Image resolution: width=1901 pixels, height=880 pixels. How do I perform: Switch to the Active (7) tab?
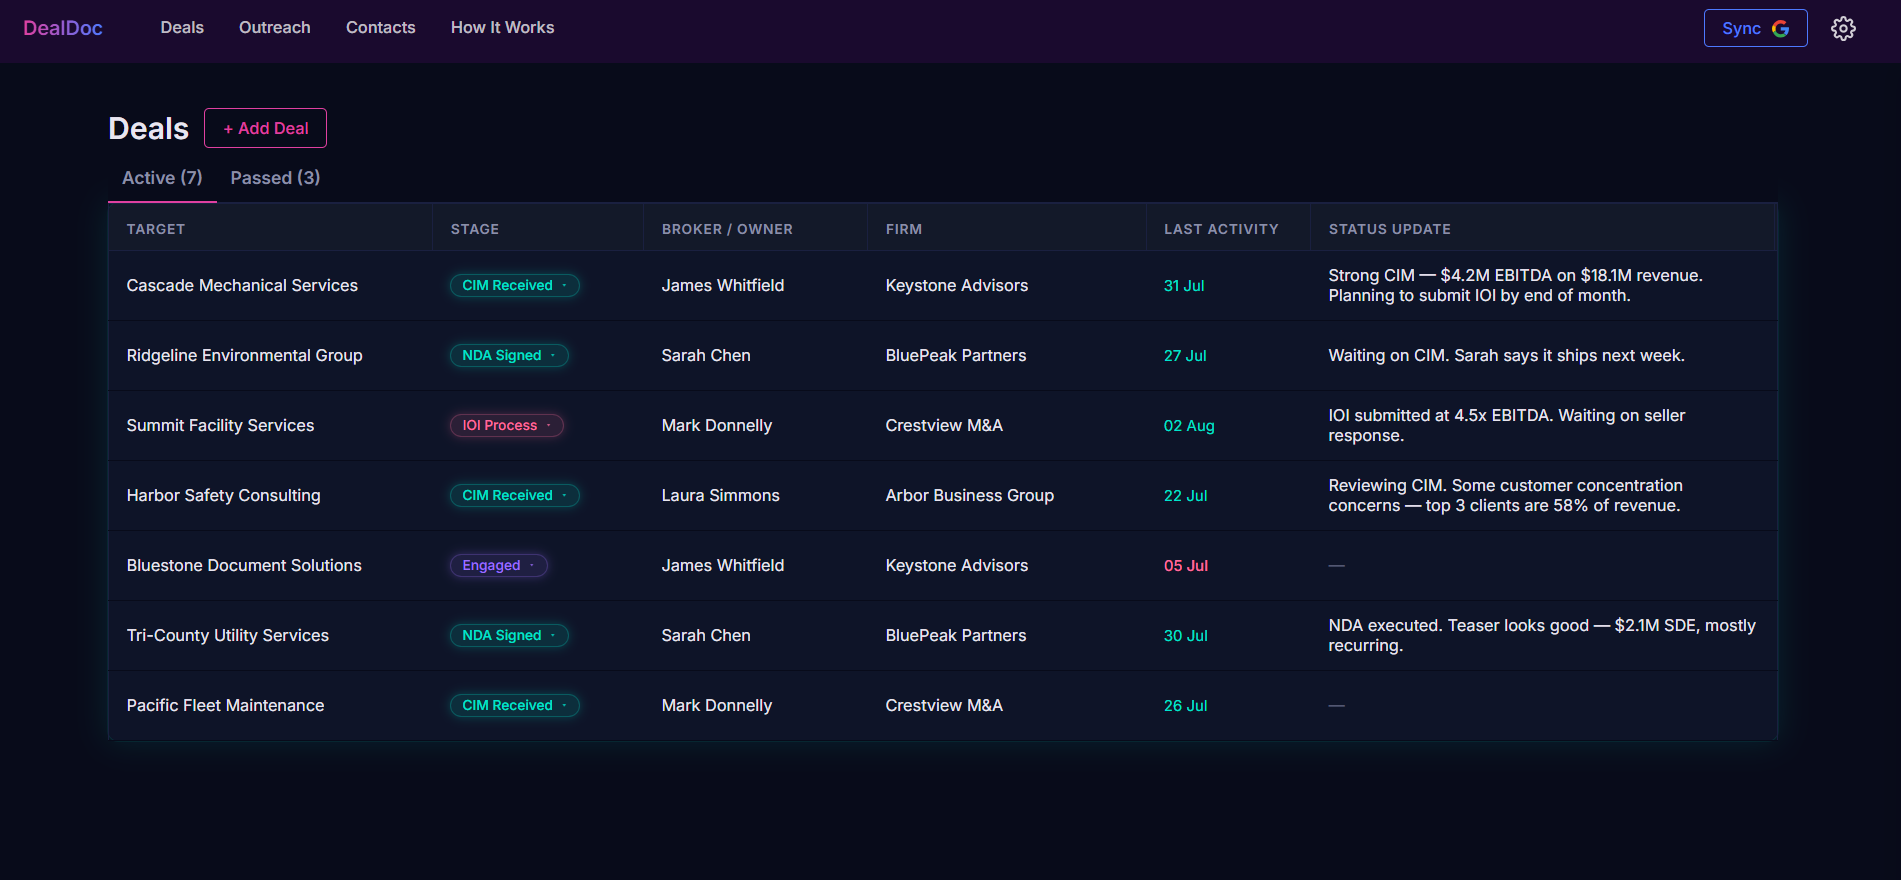point(162,178)
